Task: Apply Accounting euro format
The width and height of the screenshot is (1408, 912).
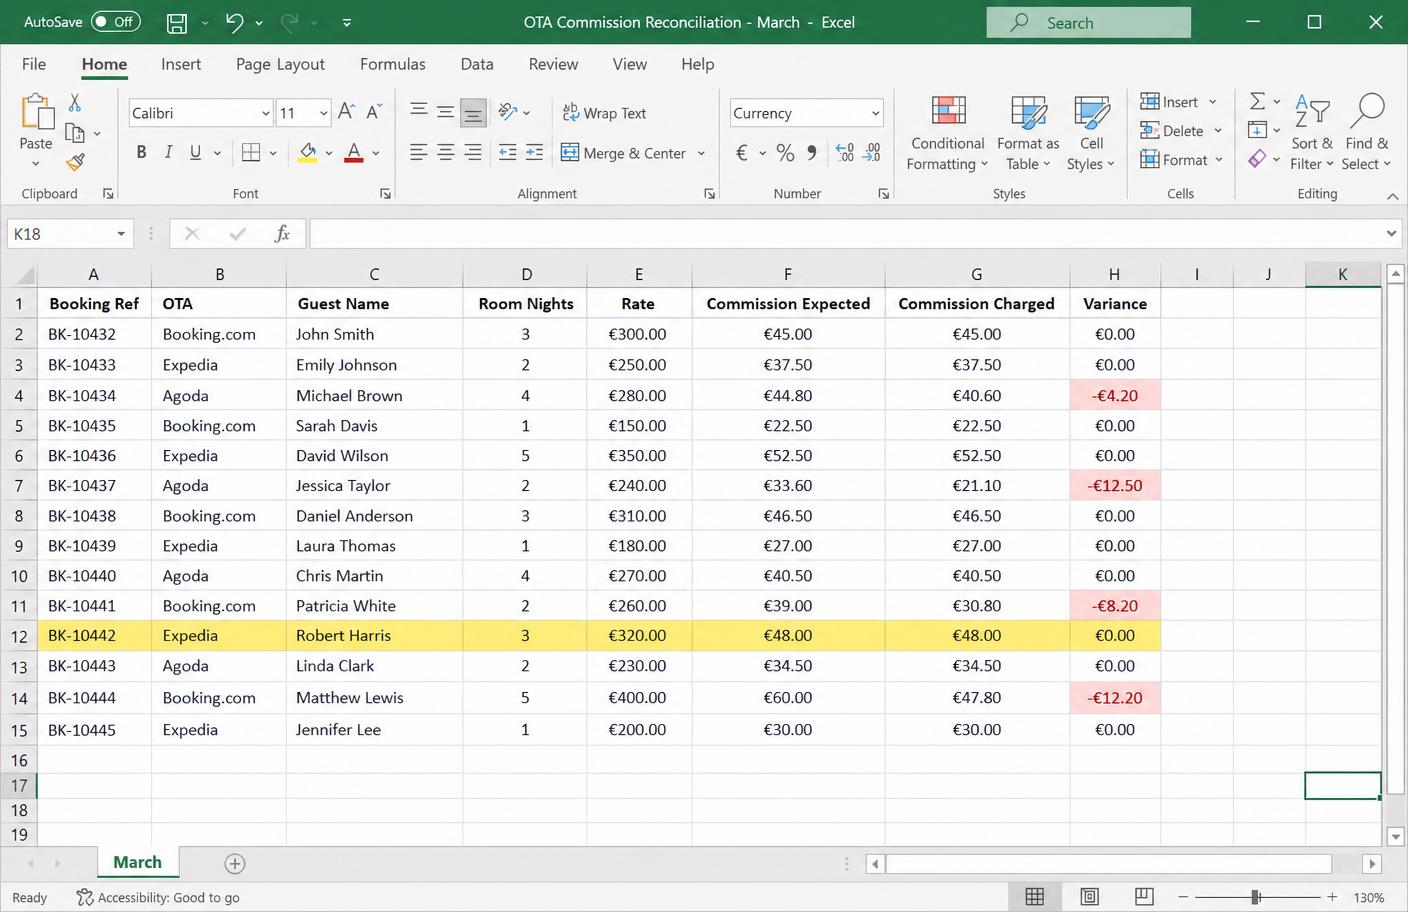Action: [x=742, y=153]
